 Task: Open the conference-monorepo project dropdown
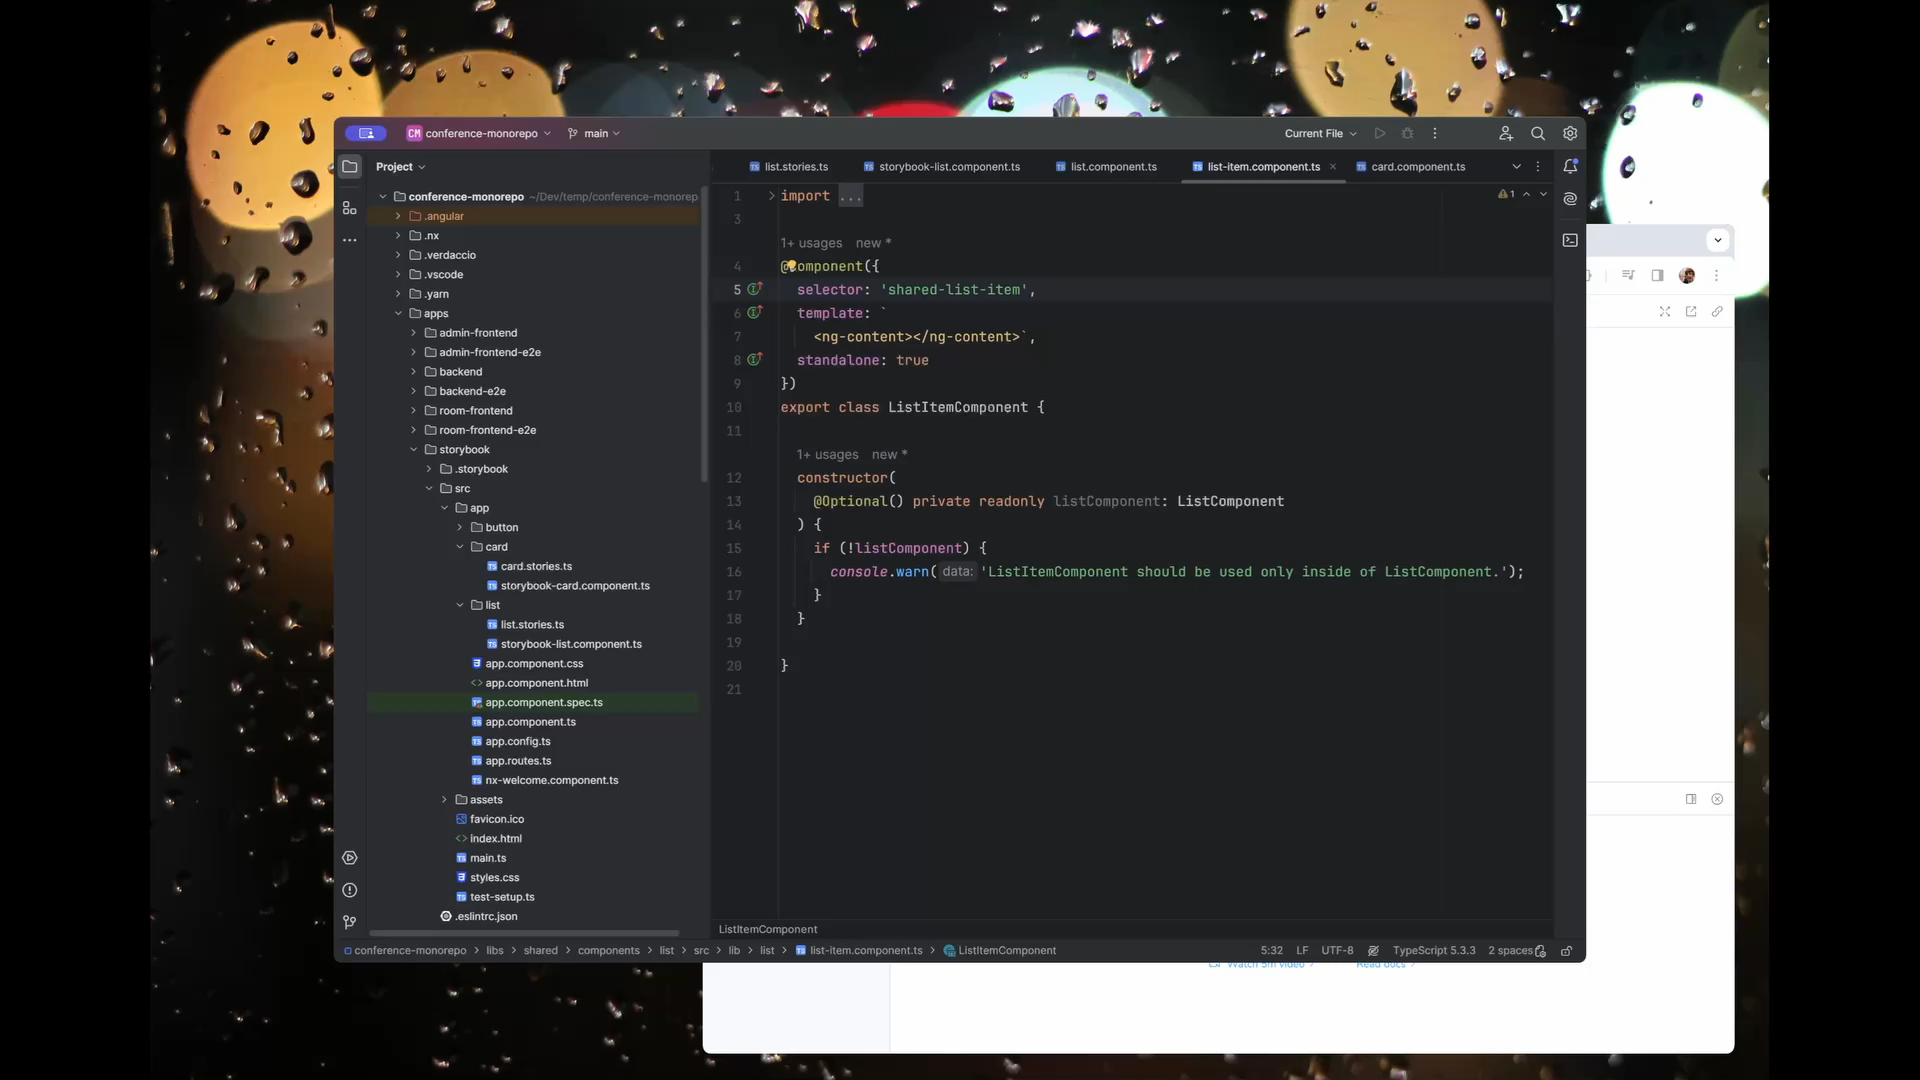[x=478, y=133]
